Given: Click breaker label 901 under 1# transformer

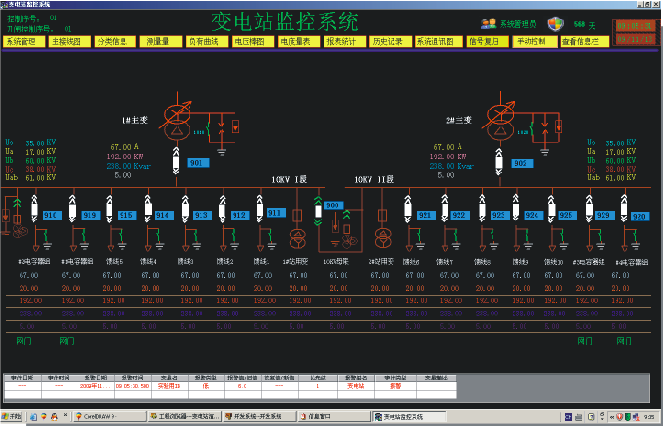Looking at the screenshot, I should tap(196, 162).
